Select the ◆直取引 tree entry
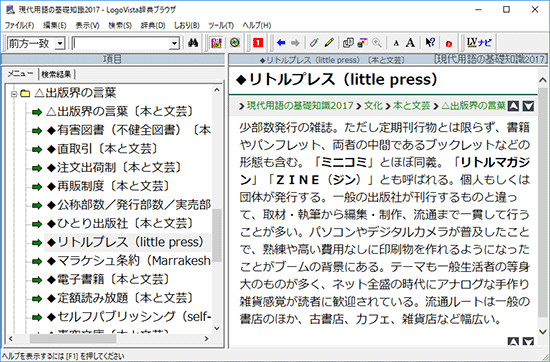The image size is (550, 362). 102,149
